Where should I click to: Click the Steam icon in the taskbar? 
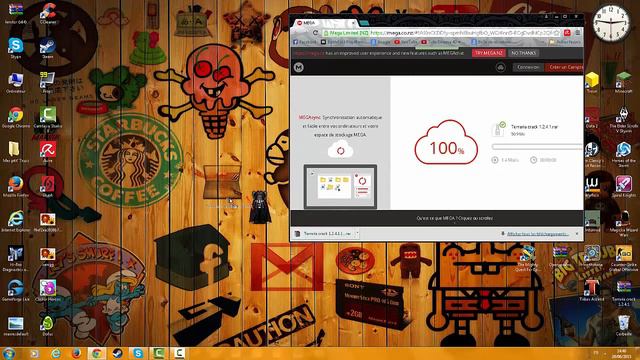coord(118,353)
